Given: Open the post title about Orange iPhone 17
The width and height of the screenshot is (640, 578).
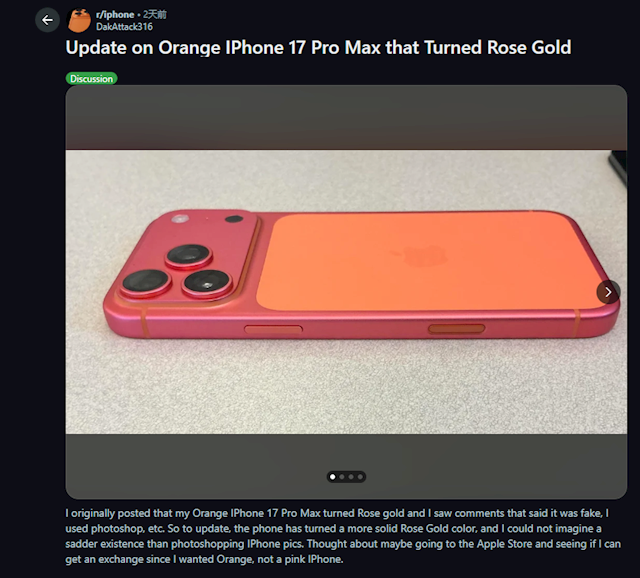Looking at the screenshot, I should [318, 48].
